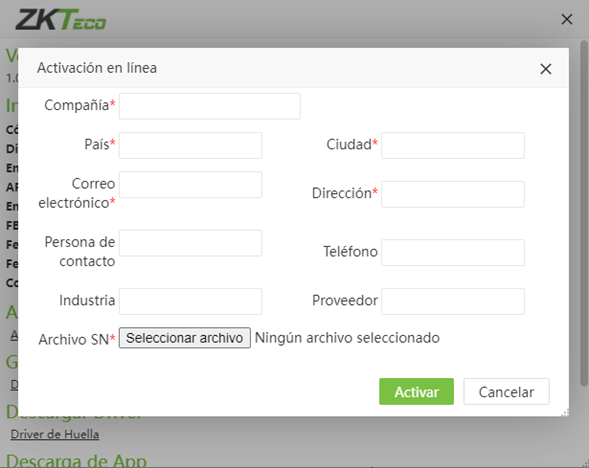Click the Descarga de App heading
Screen dimensions: 589x468
point(76,460)
